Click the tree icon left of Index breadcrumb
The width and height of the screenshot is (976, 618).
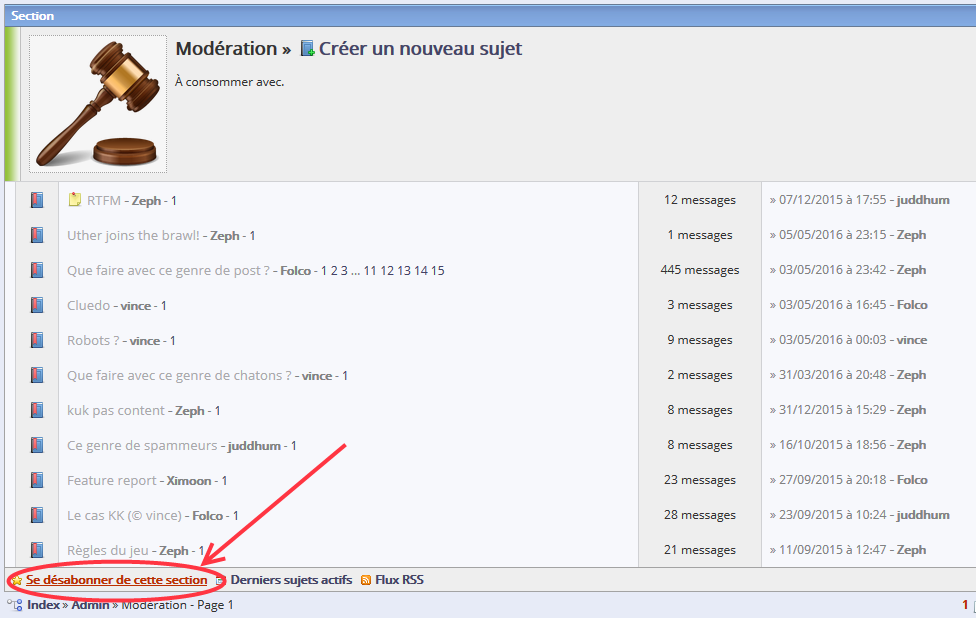tap(15, 605)
